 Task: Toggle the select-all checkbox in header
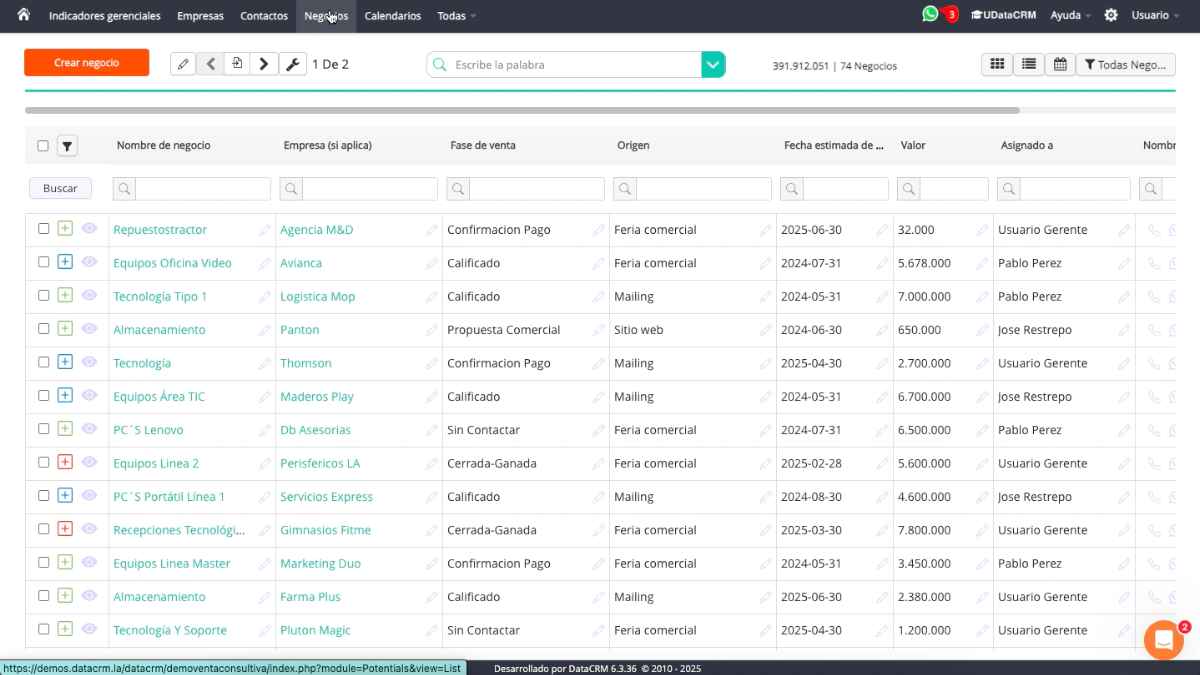[43, 146]
